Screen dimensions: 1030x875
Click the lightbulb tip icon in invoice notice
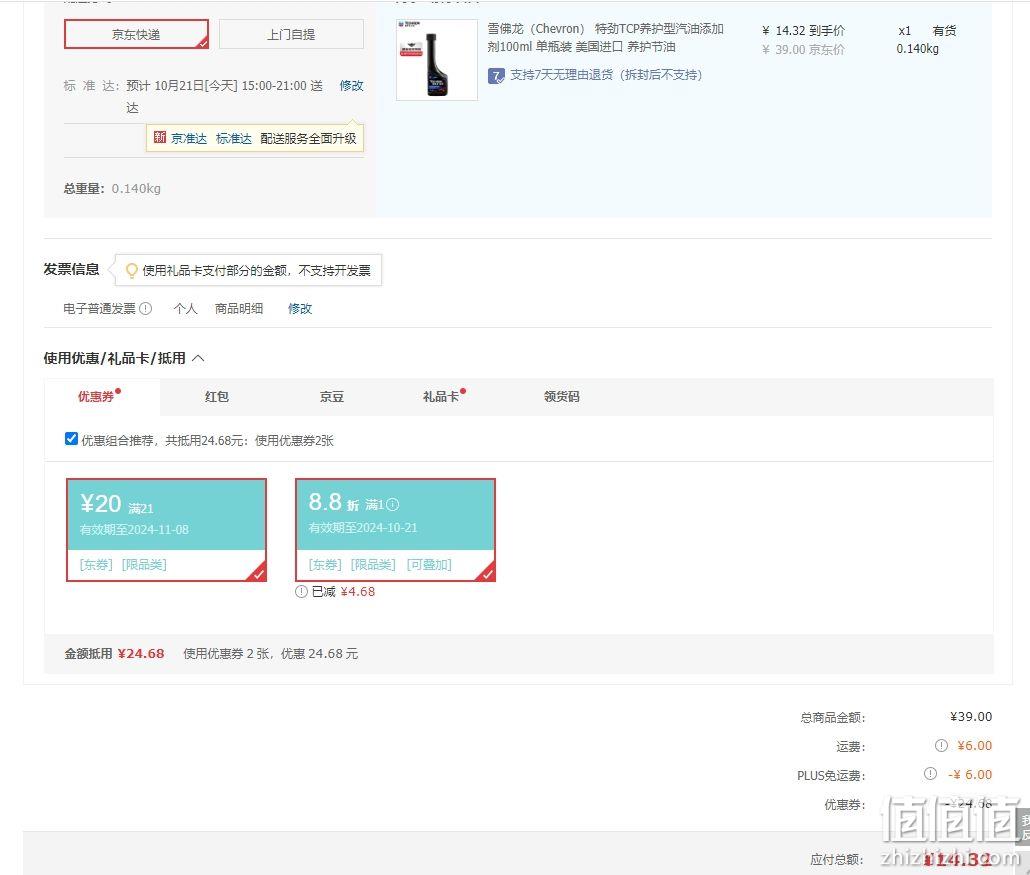pyautogui.click(x=131, y=270)
